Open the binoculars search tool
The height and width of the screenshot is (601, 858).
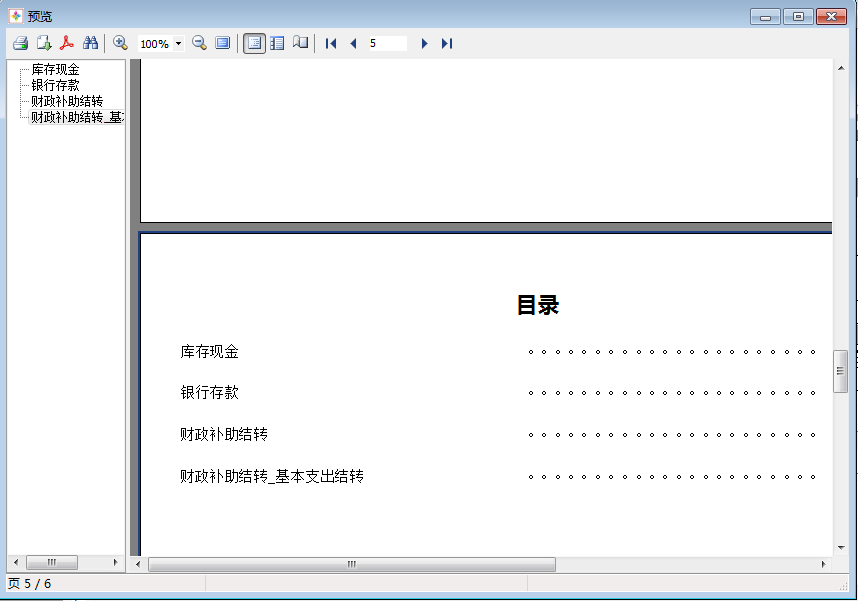point(91,43)
